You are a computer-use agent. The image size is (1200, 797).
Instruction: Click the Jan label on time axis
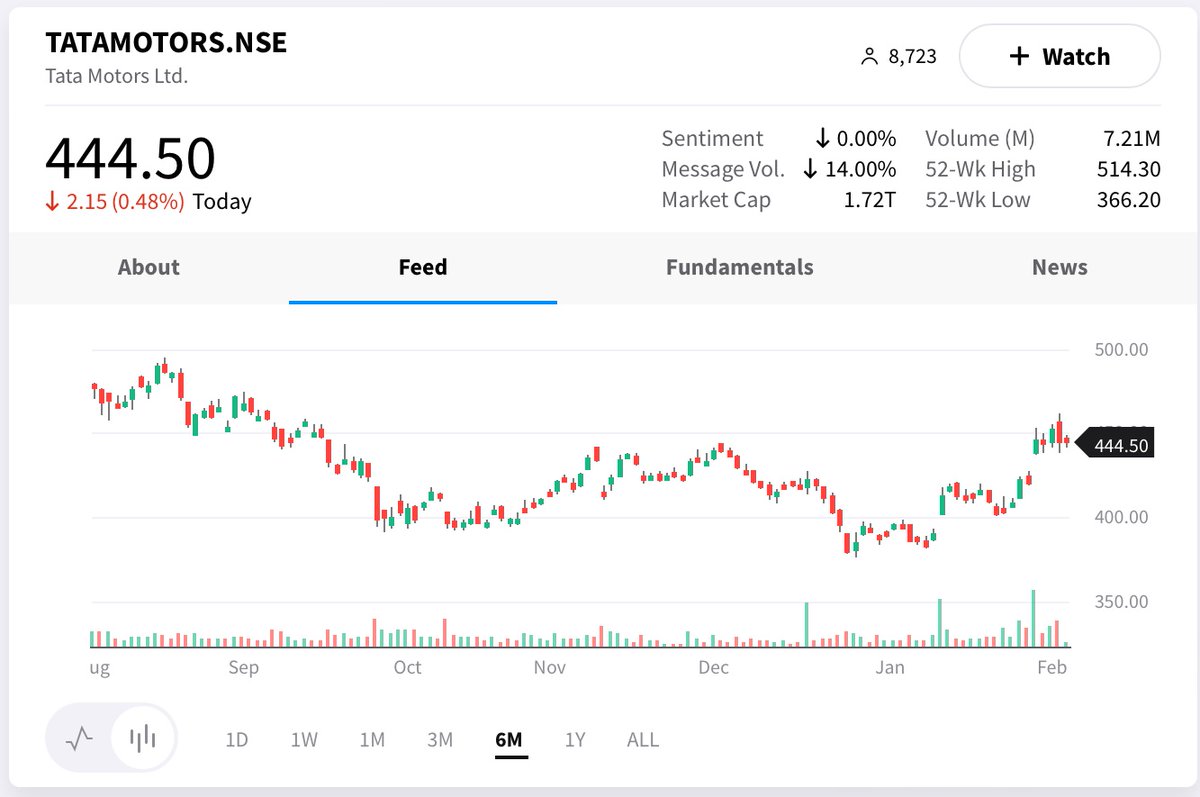889,668
